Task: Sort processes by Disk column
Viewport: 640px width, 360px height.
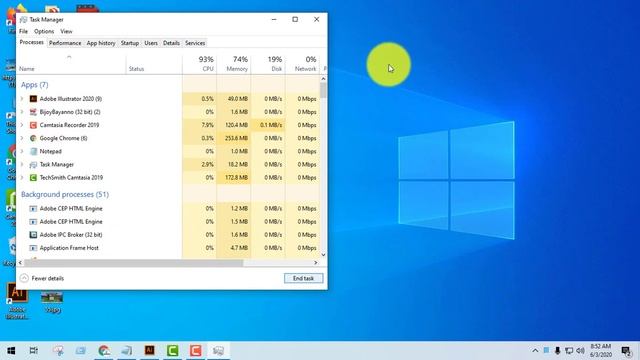Action: [x=268, y=64]
